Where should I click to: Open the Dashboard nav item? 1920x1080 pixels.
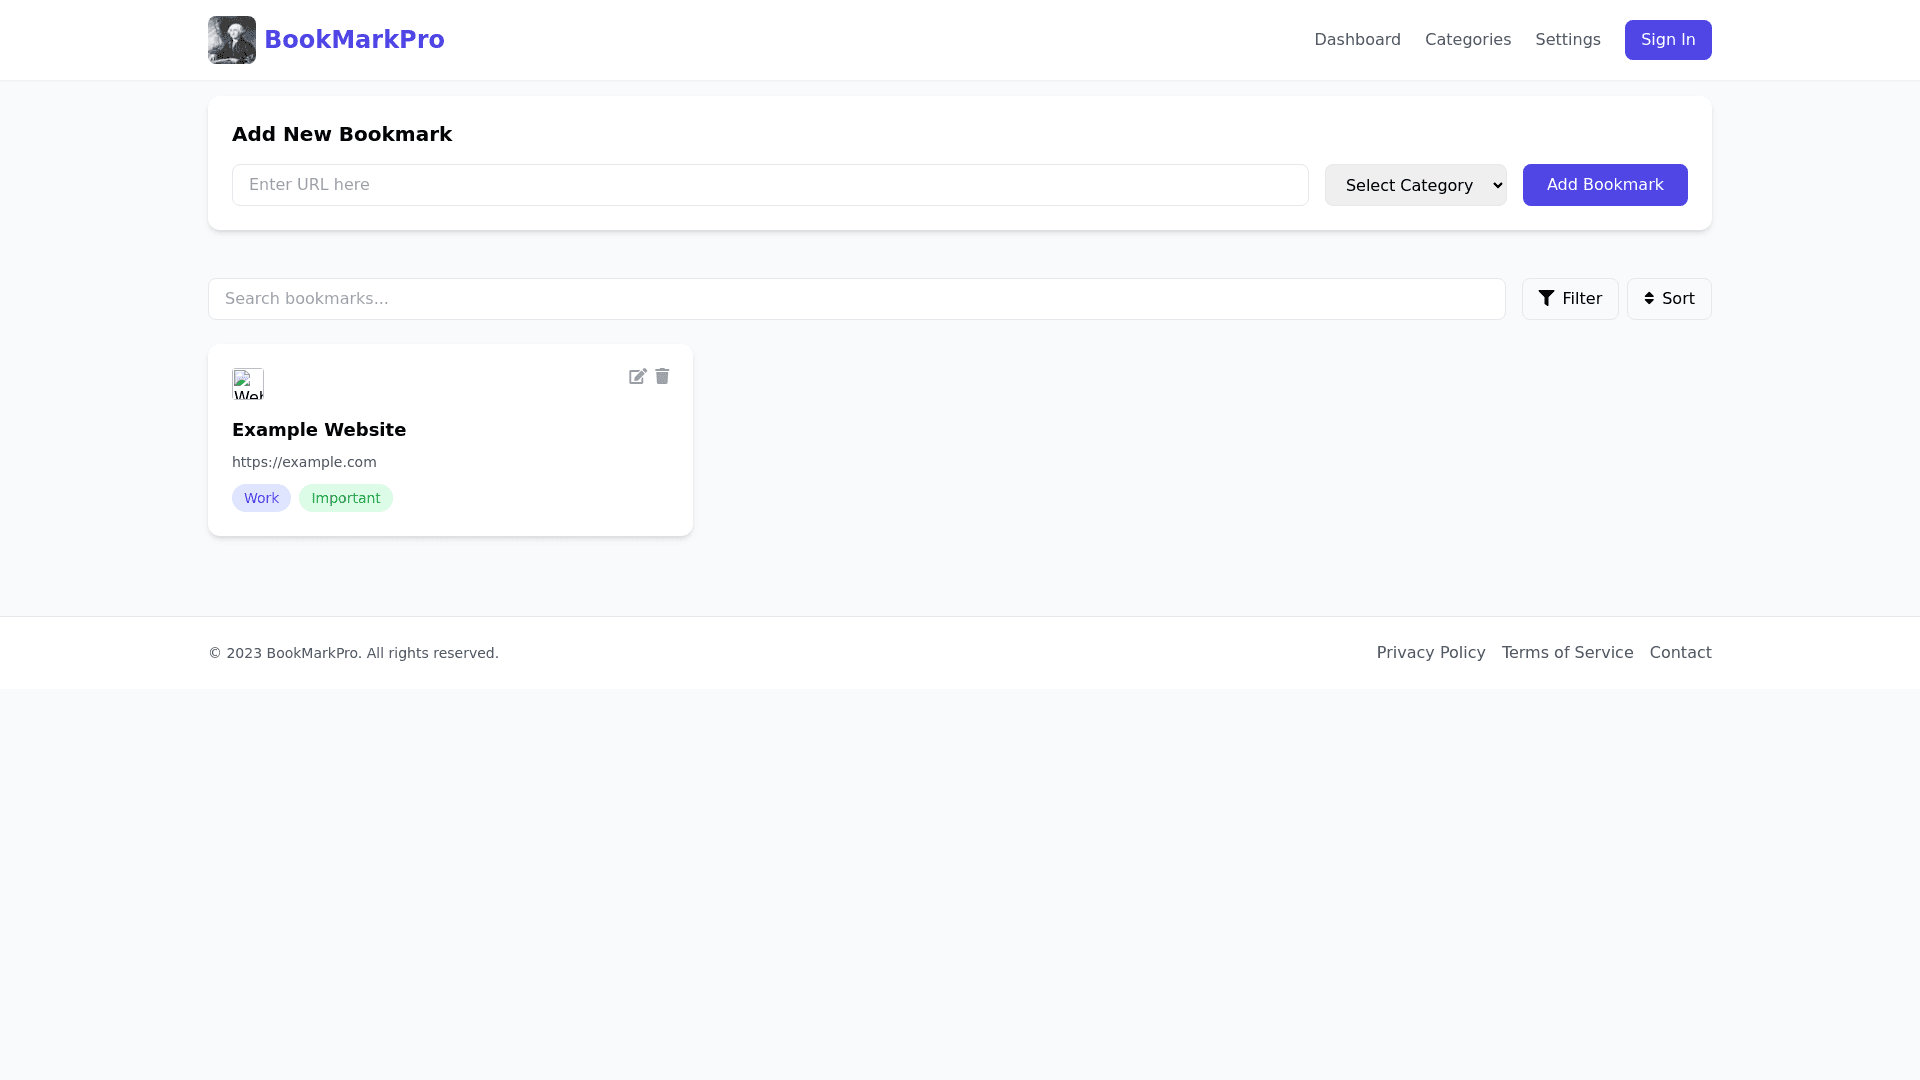(1357, 40)
